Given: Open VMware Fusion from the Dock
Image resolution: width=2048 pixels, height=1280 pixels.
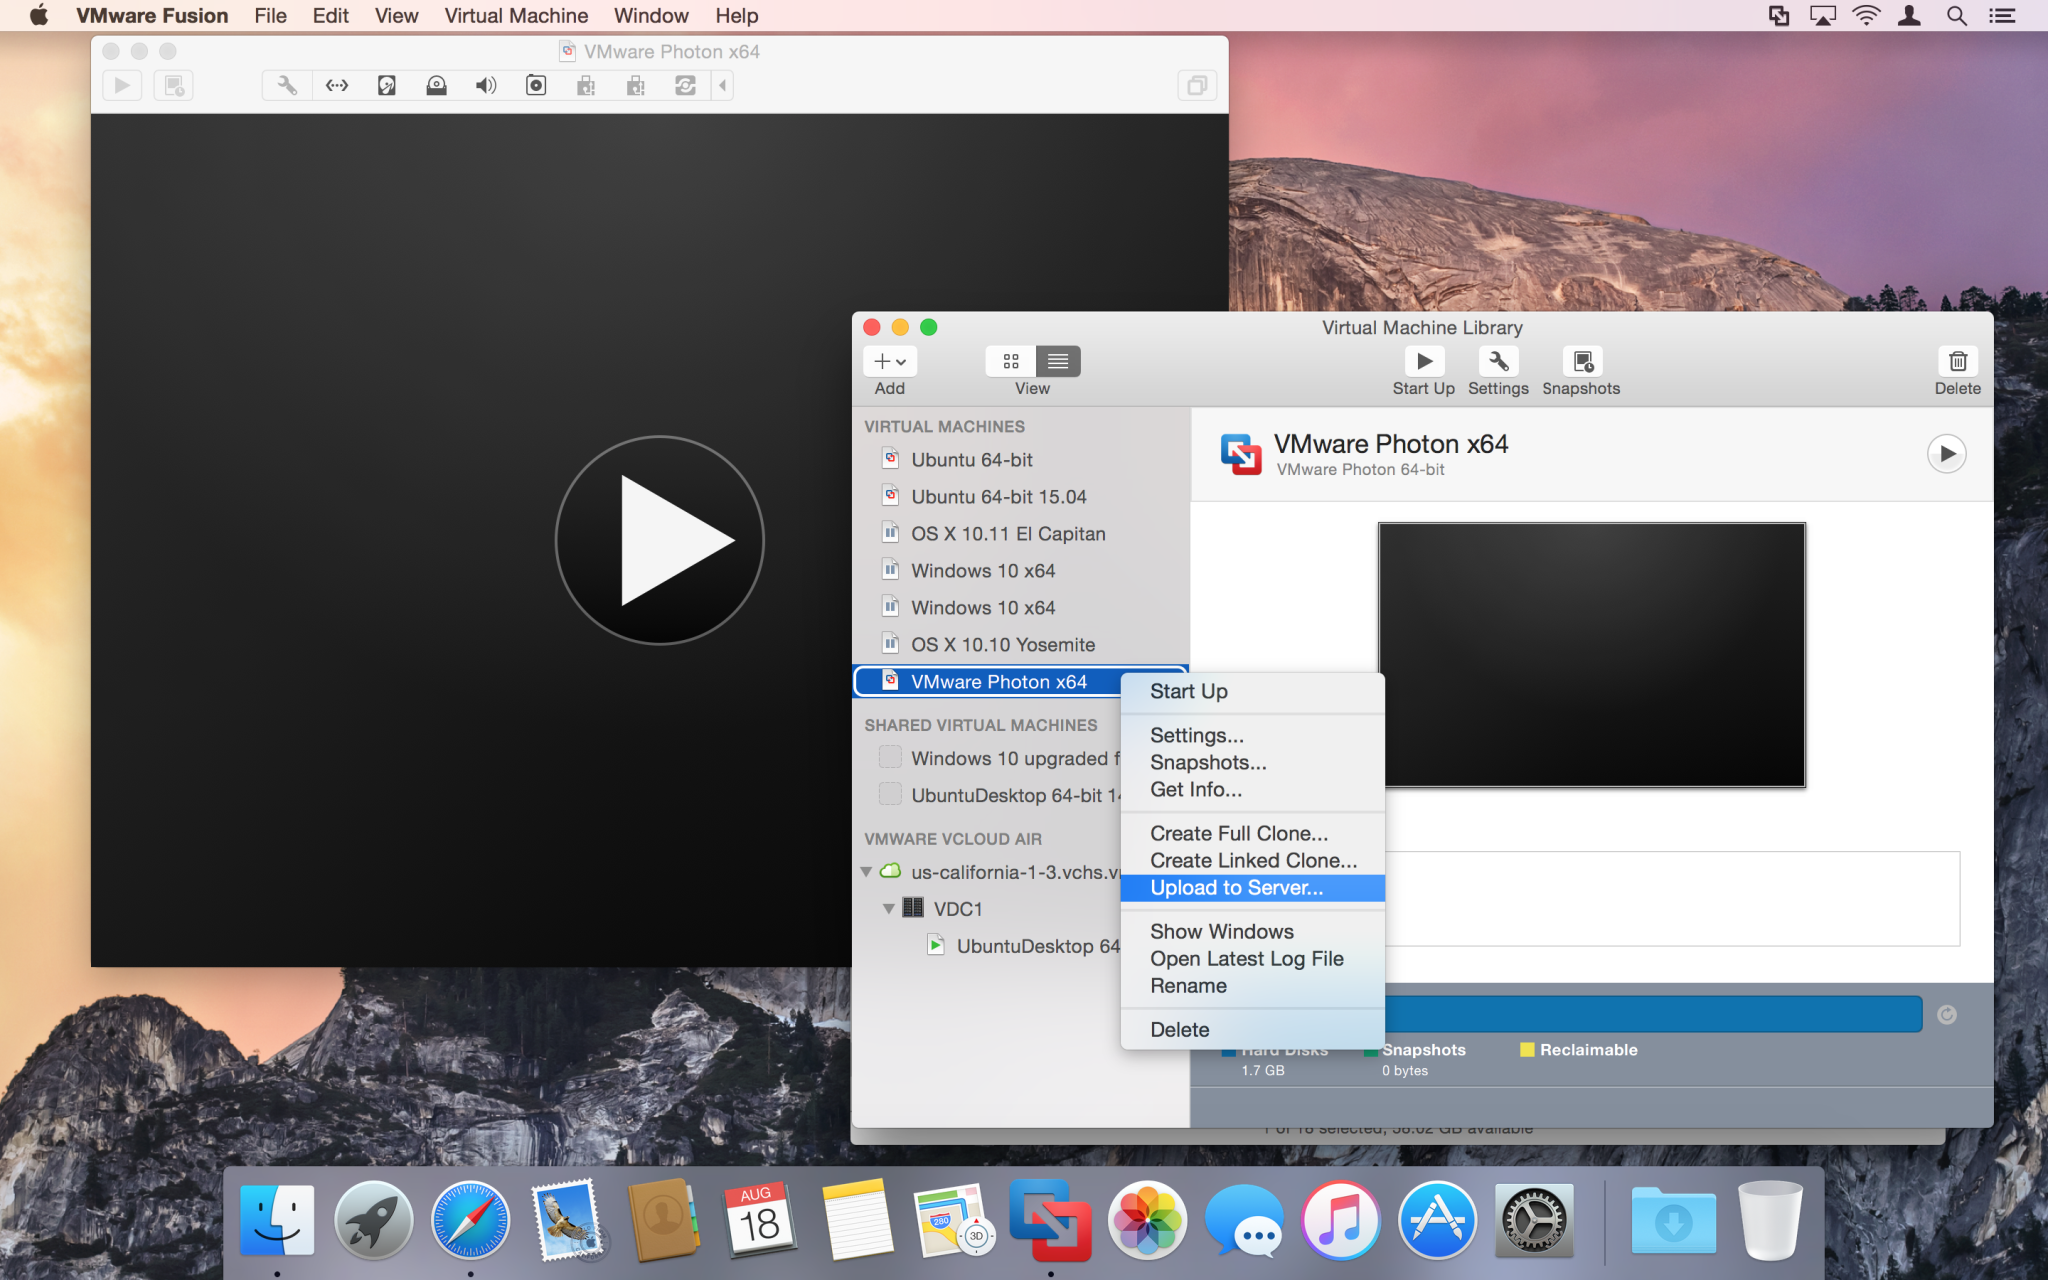Looking at the screenshot, I should click(x=1049, y=1220).
